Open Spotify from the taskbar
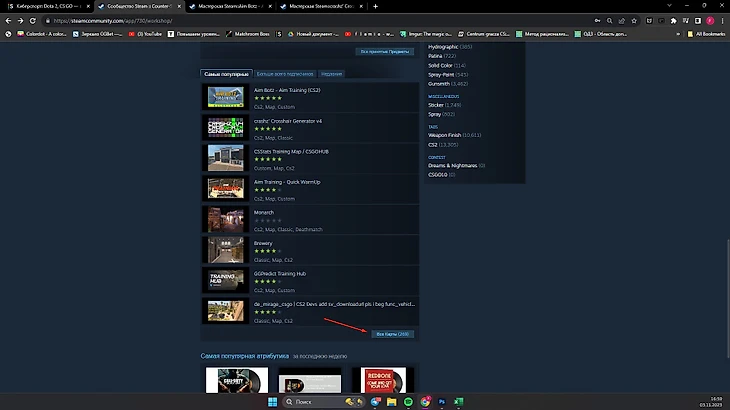The height and width of the screenshot is (410, 730). (410, 401)
